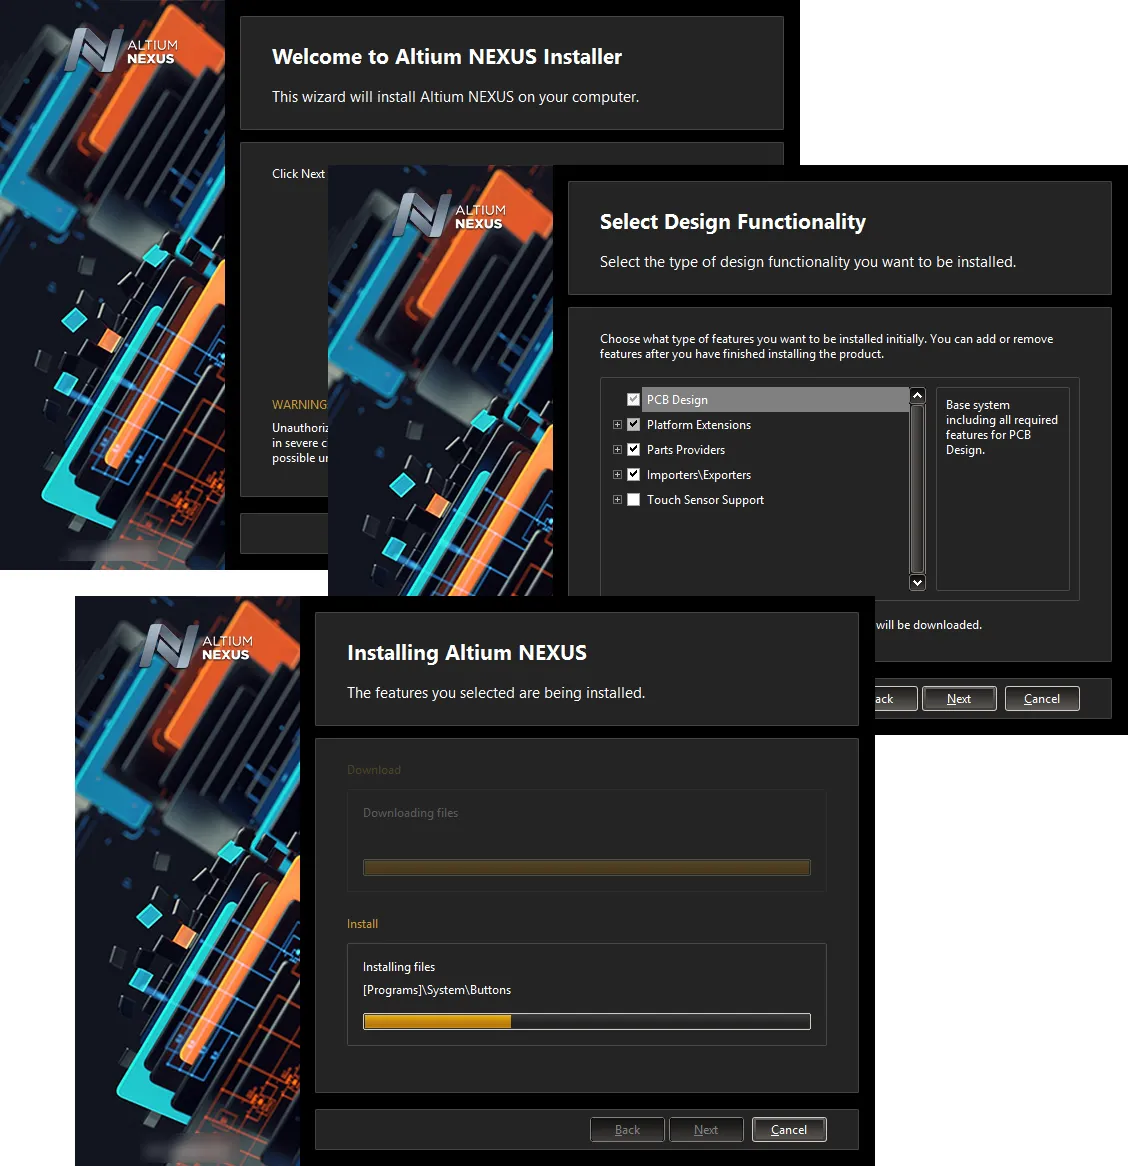This screenshot has height=1166, width=1128.
Task: Expand the Touch Sensor Support tree node
Action: 617,500
